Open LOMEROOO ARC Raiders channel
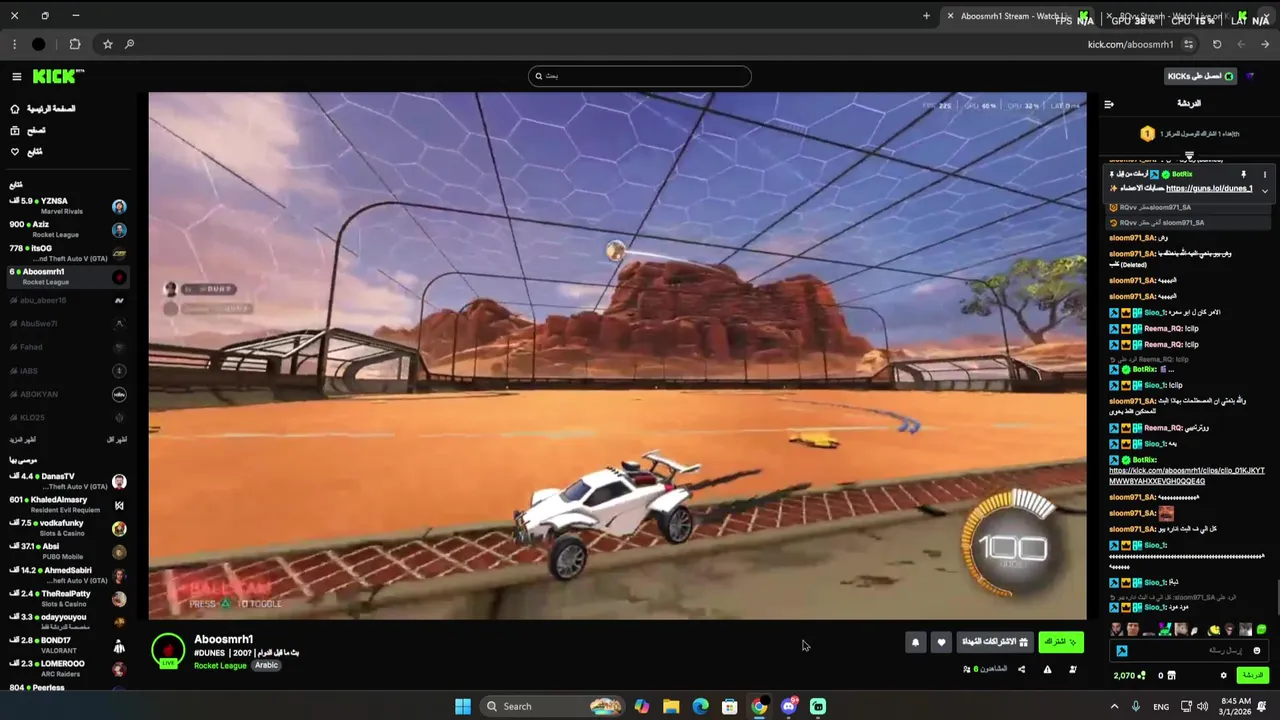The image size is (1280, 720). coord(68,668)
